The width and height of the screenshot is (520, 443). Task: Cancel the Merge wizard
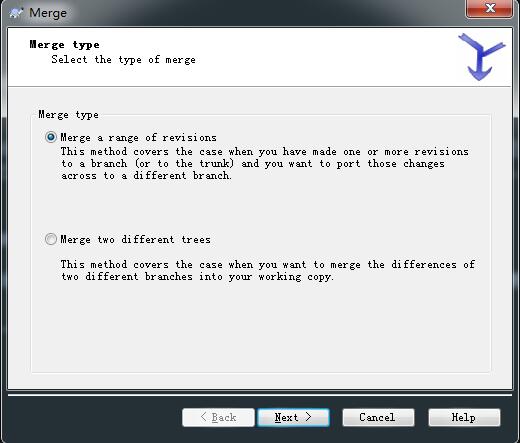pos(378,417)
